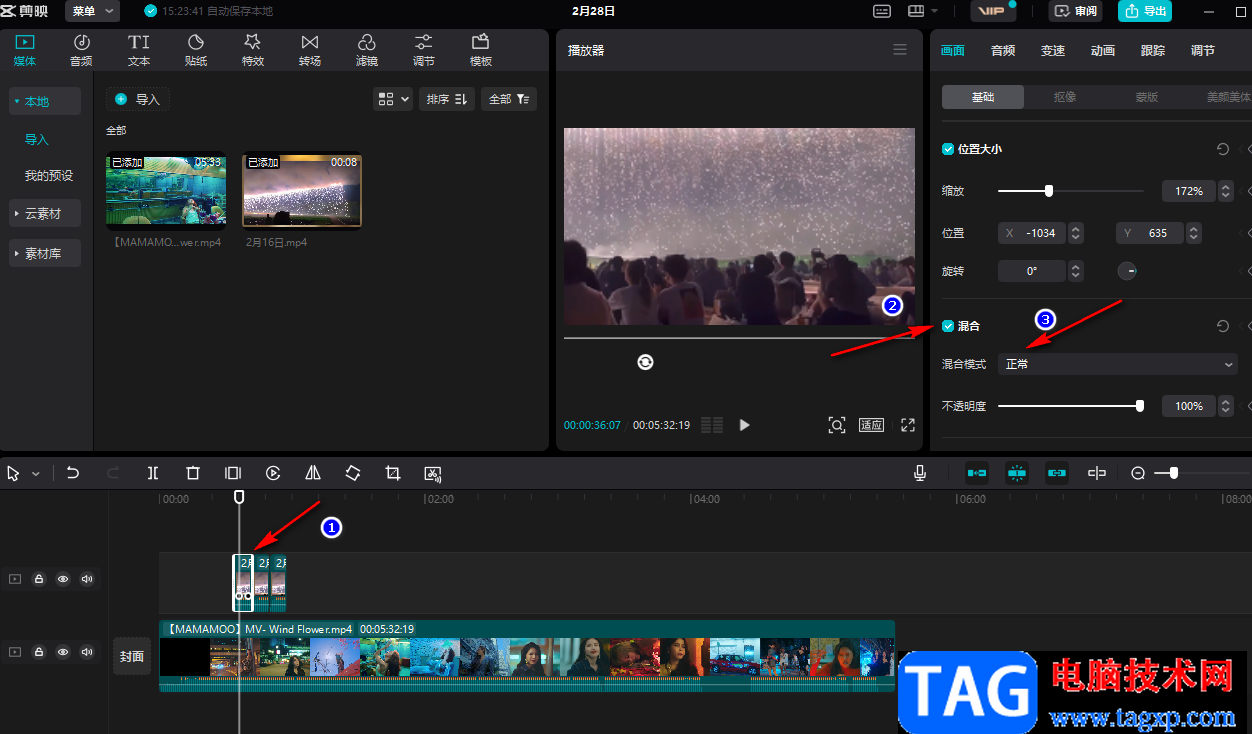Mute the main MAMAMOO track
The width and height of the screenshot is (1252, 734).
click(87, 652)
